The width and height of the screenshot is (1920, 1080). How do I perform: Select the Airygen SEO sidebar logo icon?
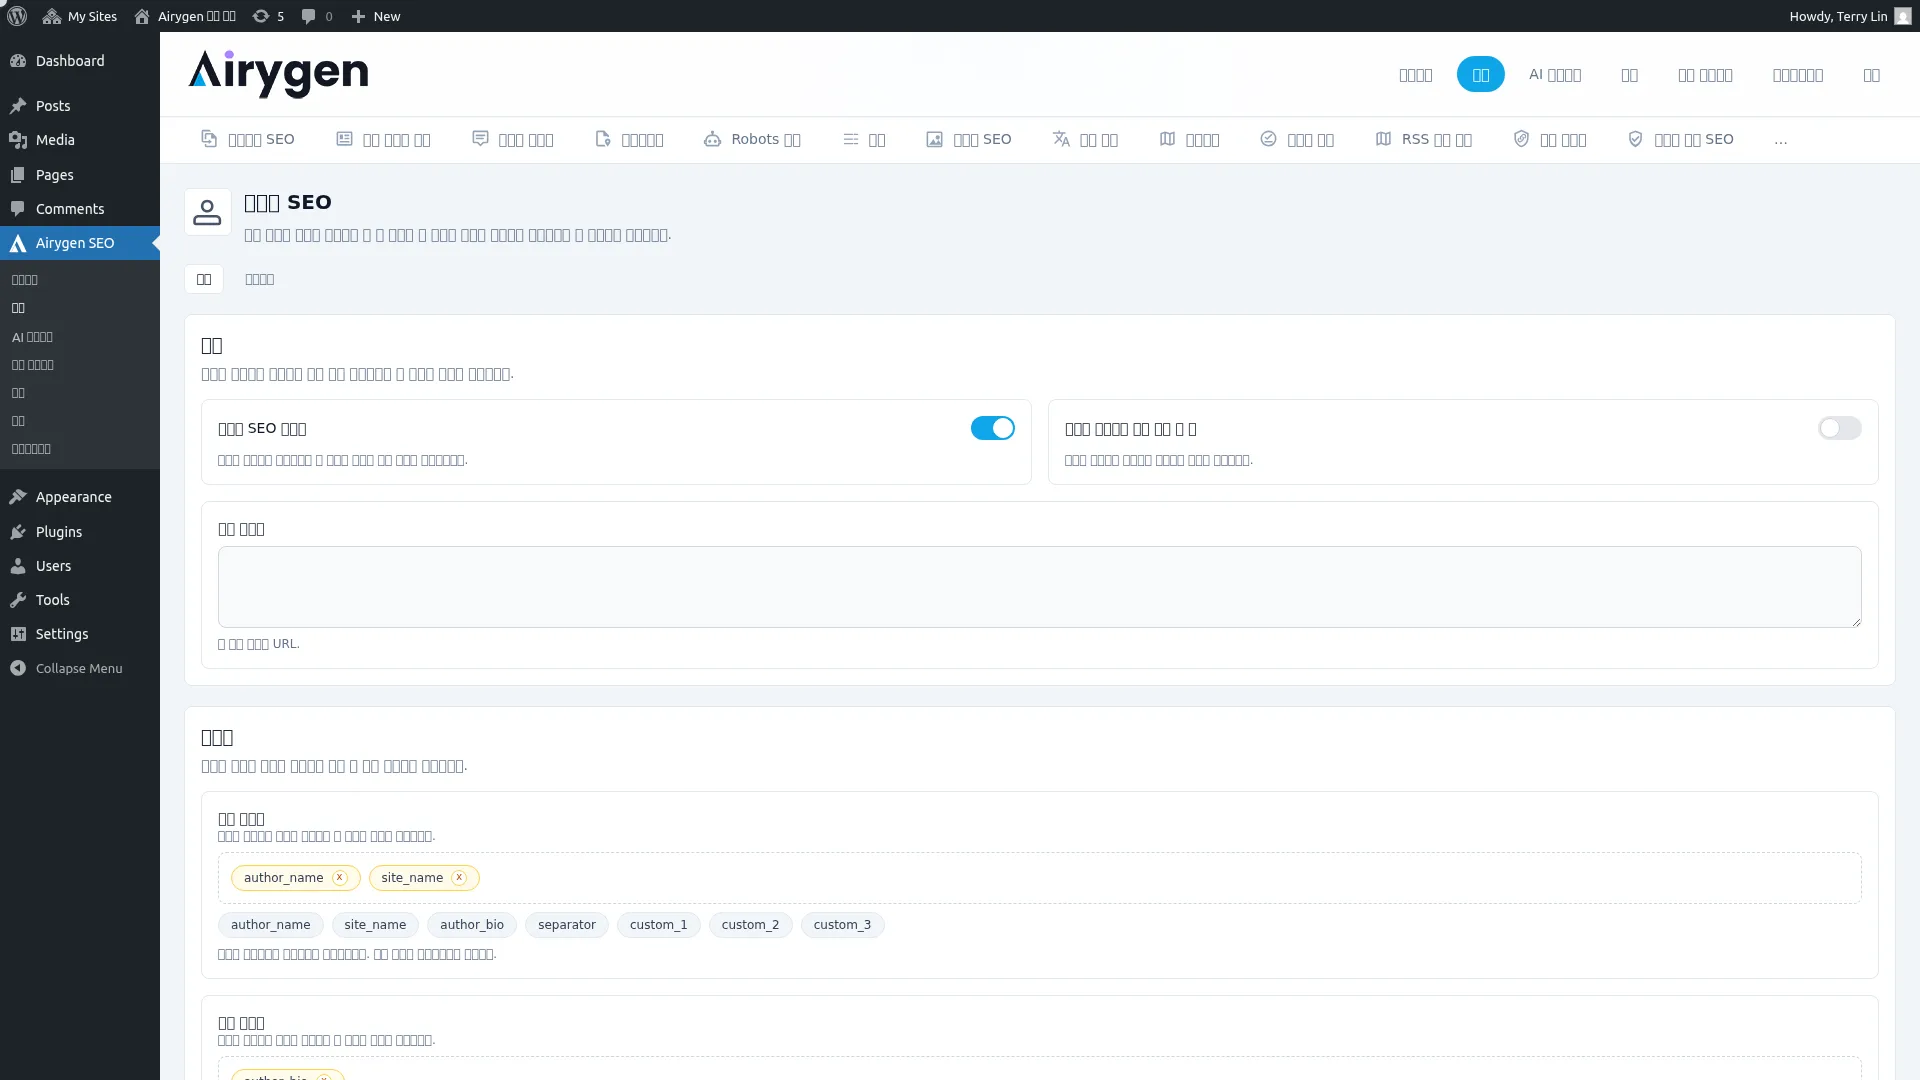click(18, 243)
